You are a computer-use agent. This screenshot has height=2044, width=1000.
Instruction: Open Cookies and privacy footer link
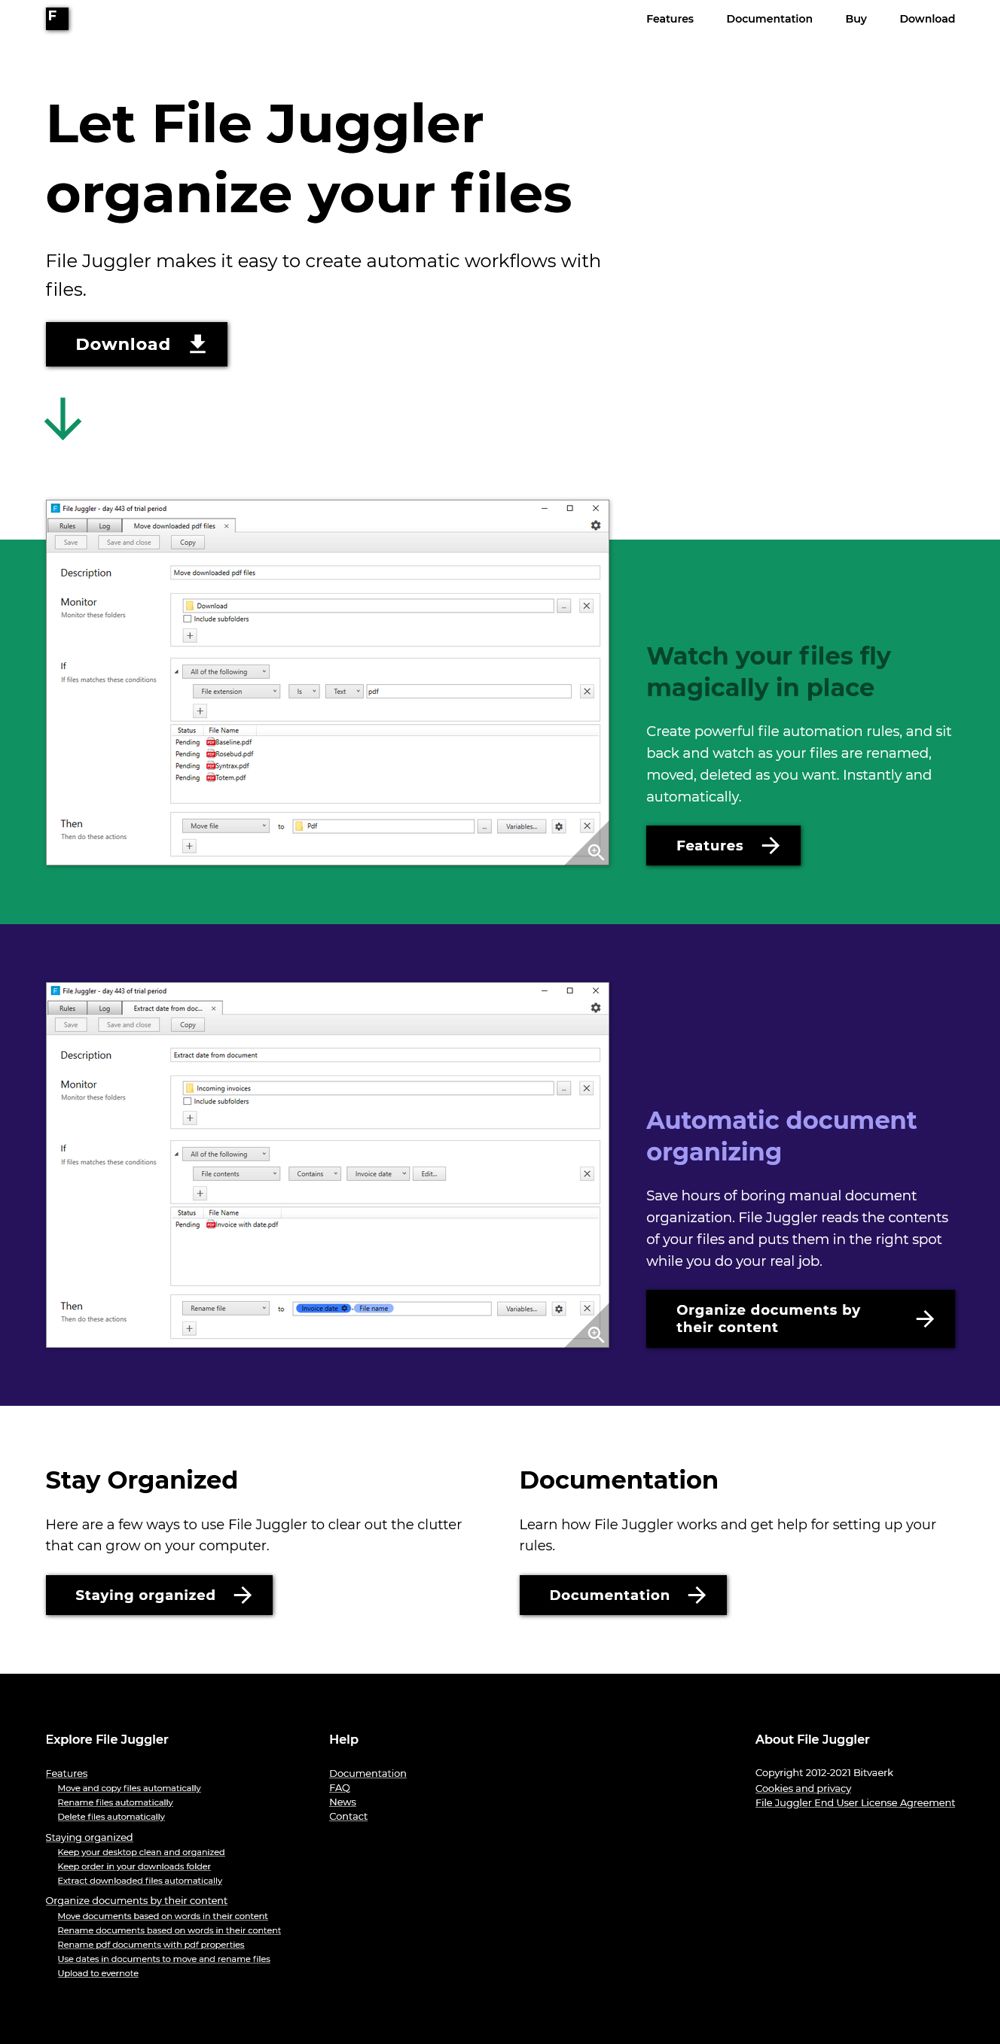(x=803, y=1788)
